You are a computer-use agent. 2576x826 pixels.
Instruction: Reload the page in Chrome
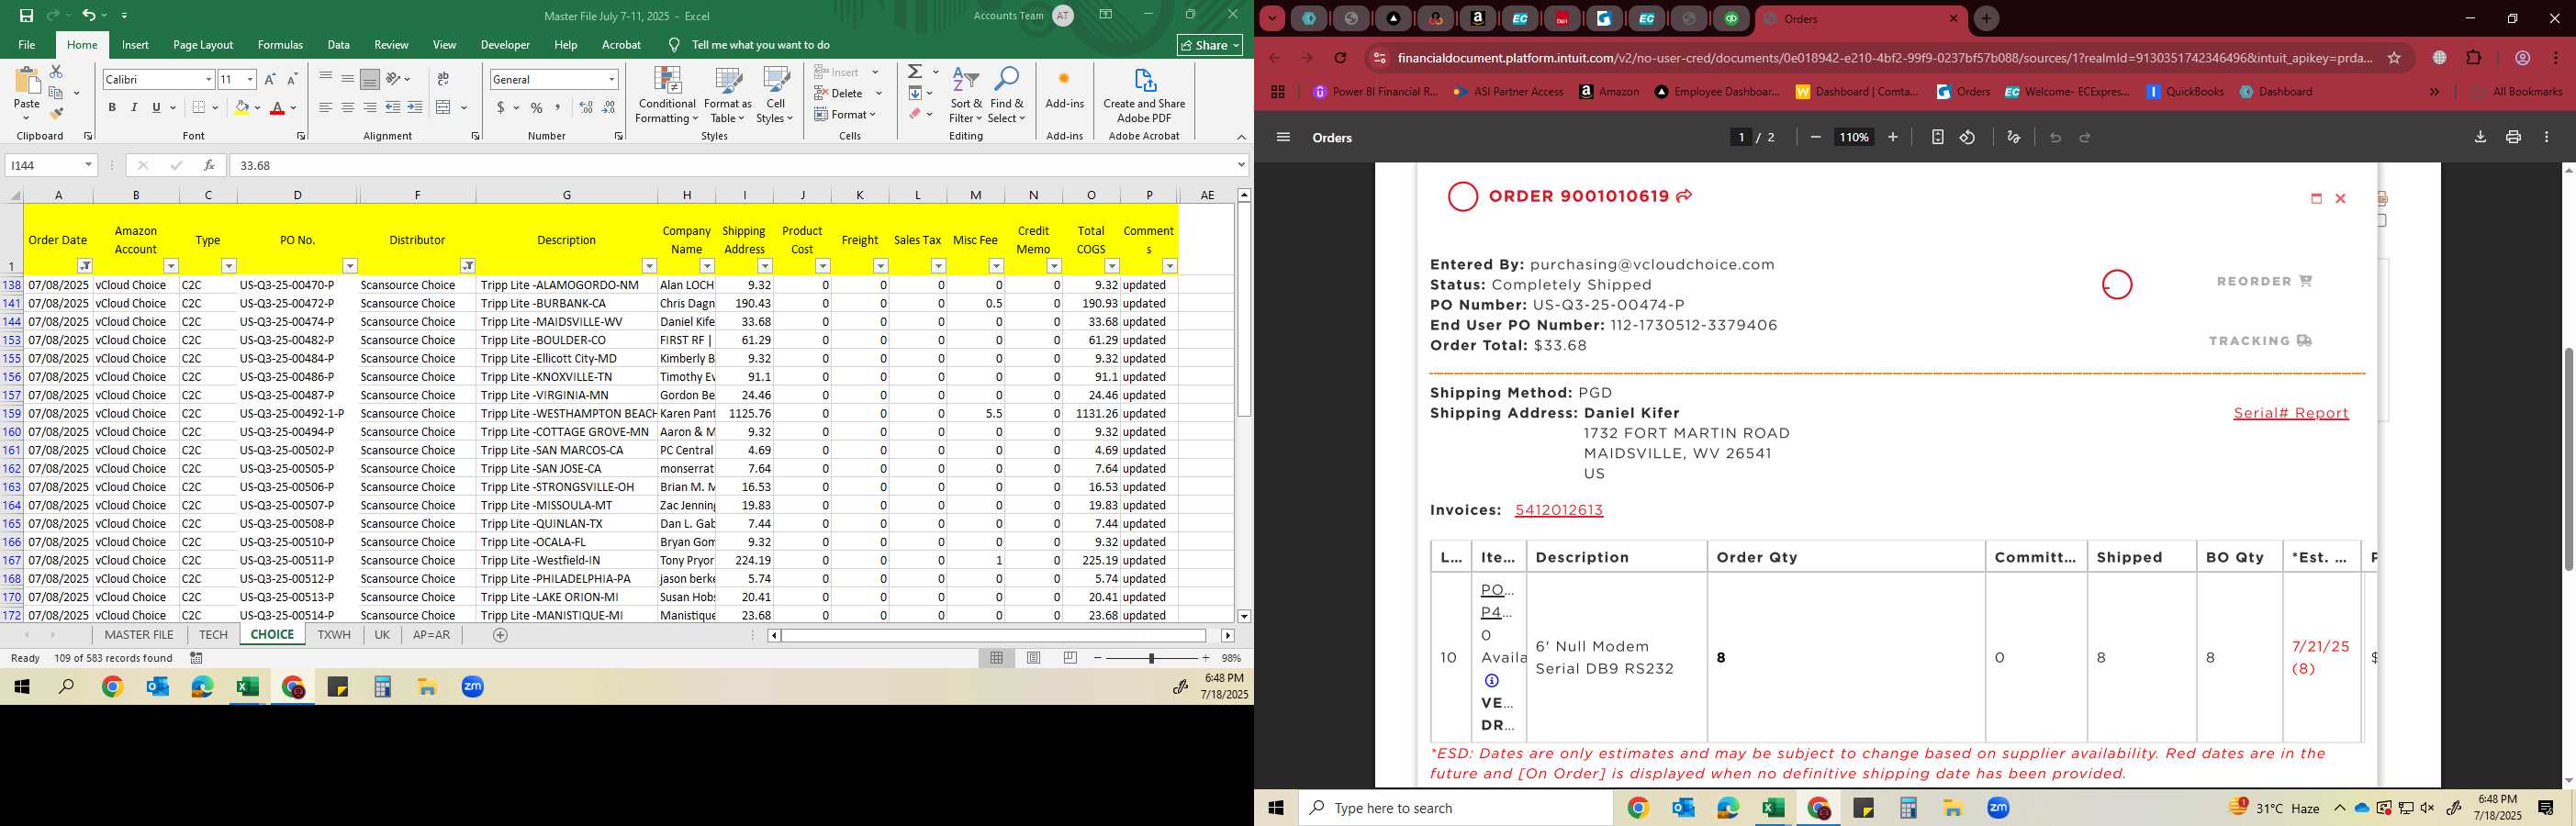1340,58
